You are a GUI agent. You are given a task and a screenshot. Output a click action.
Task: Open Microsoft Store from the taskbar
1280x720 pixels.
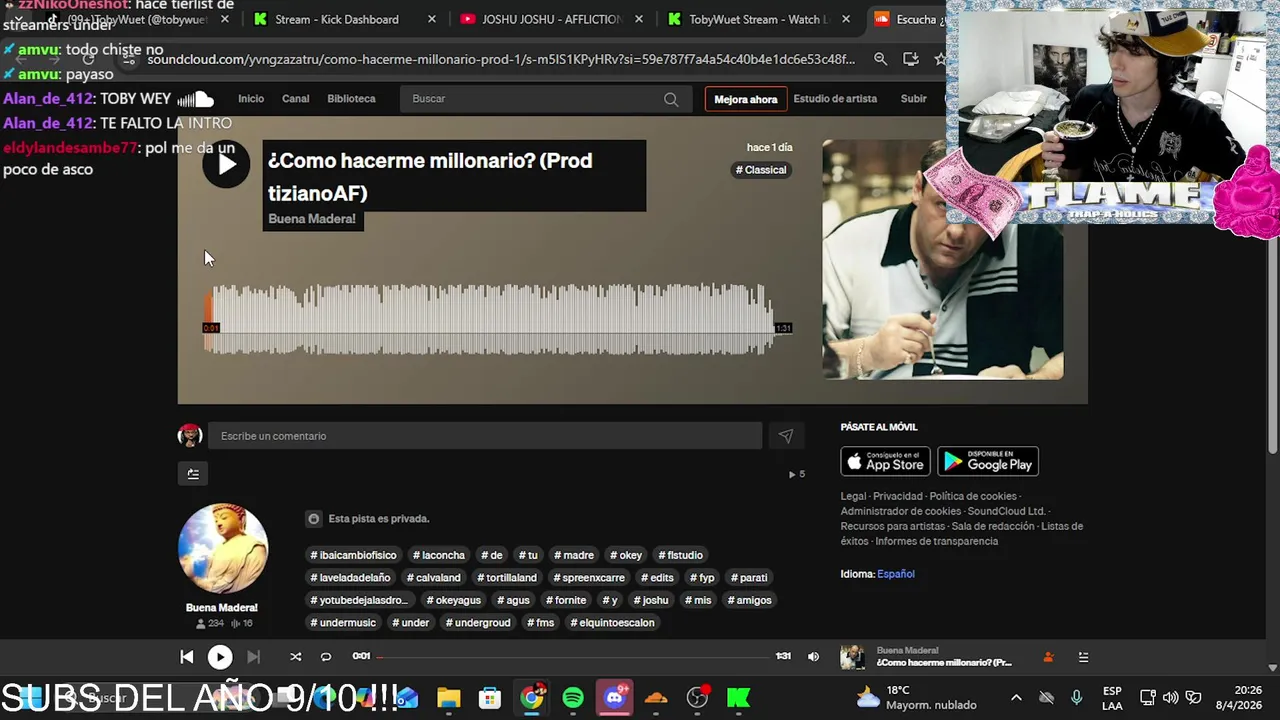pyautogui.click(x=489, y=698)
